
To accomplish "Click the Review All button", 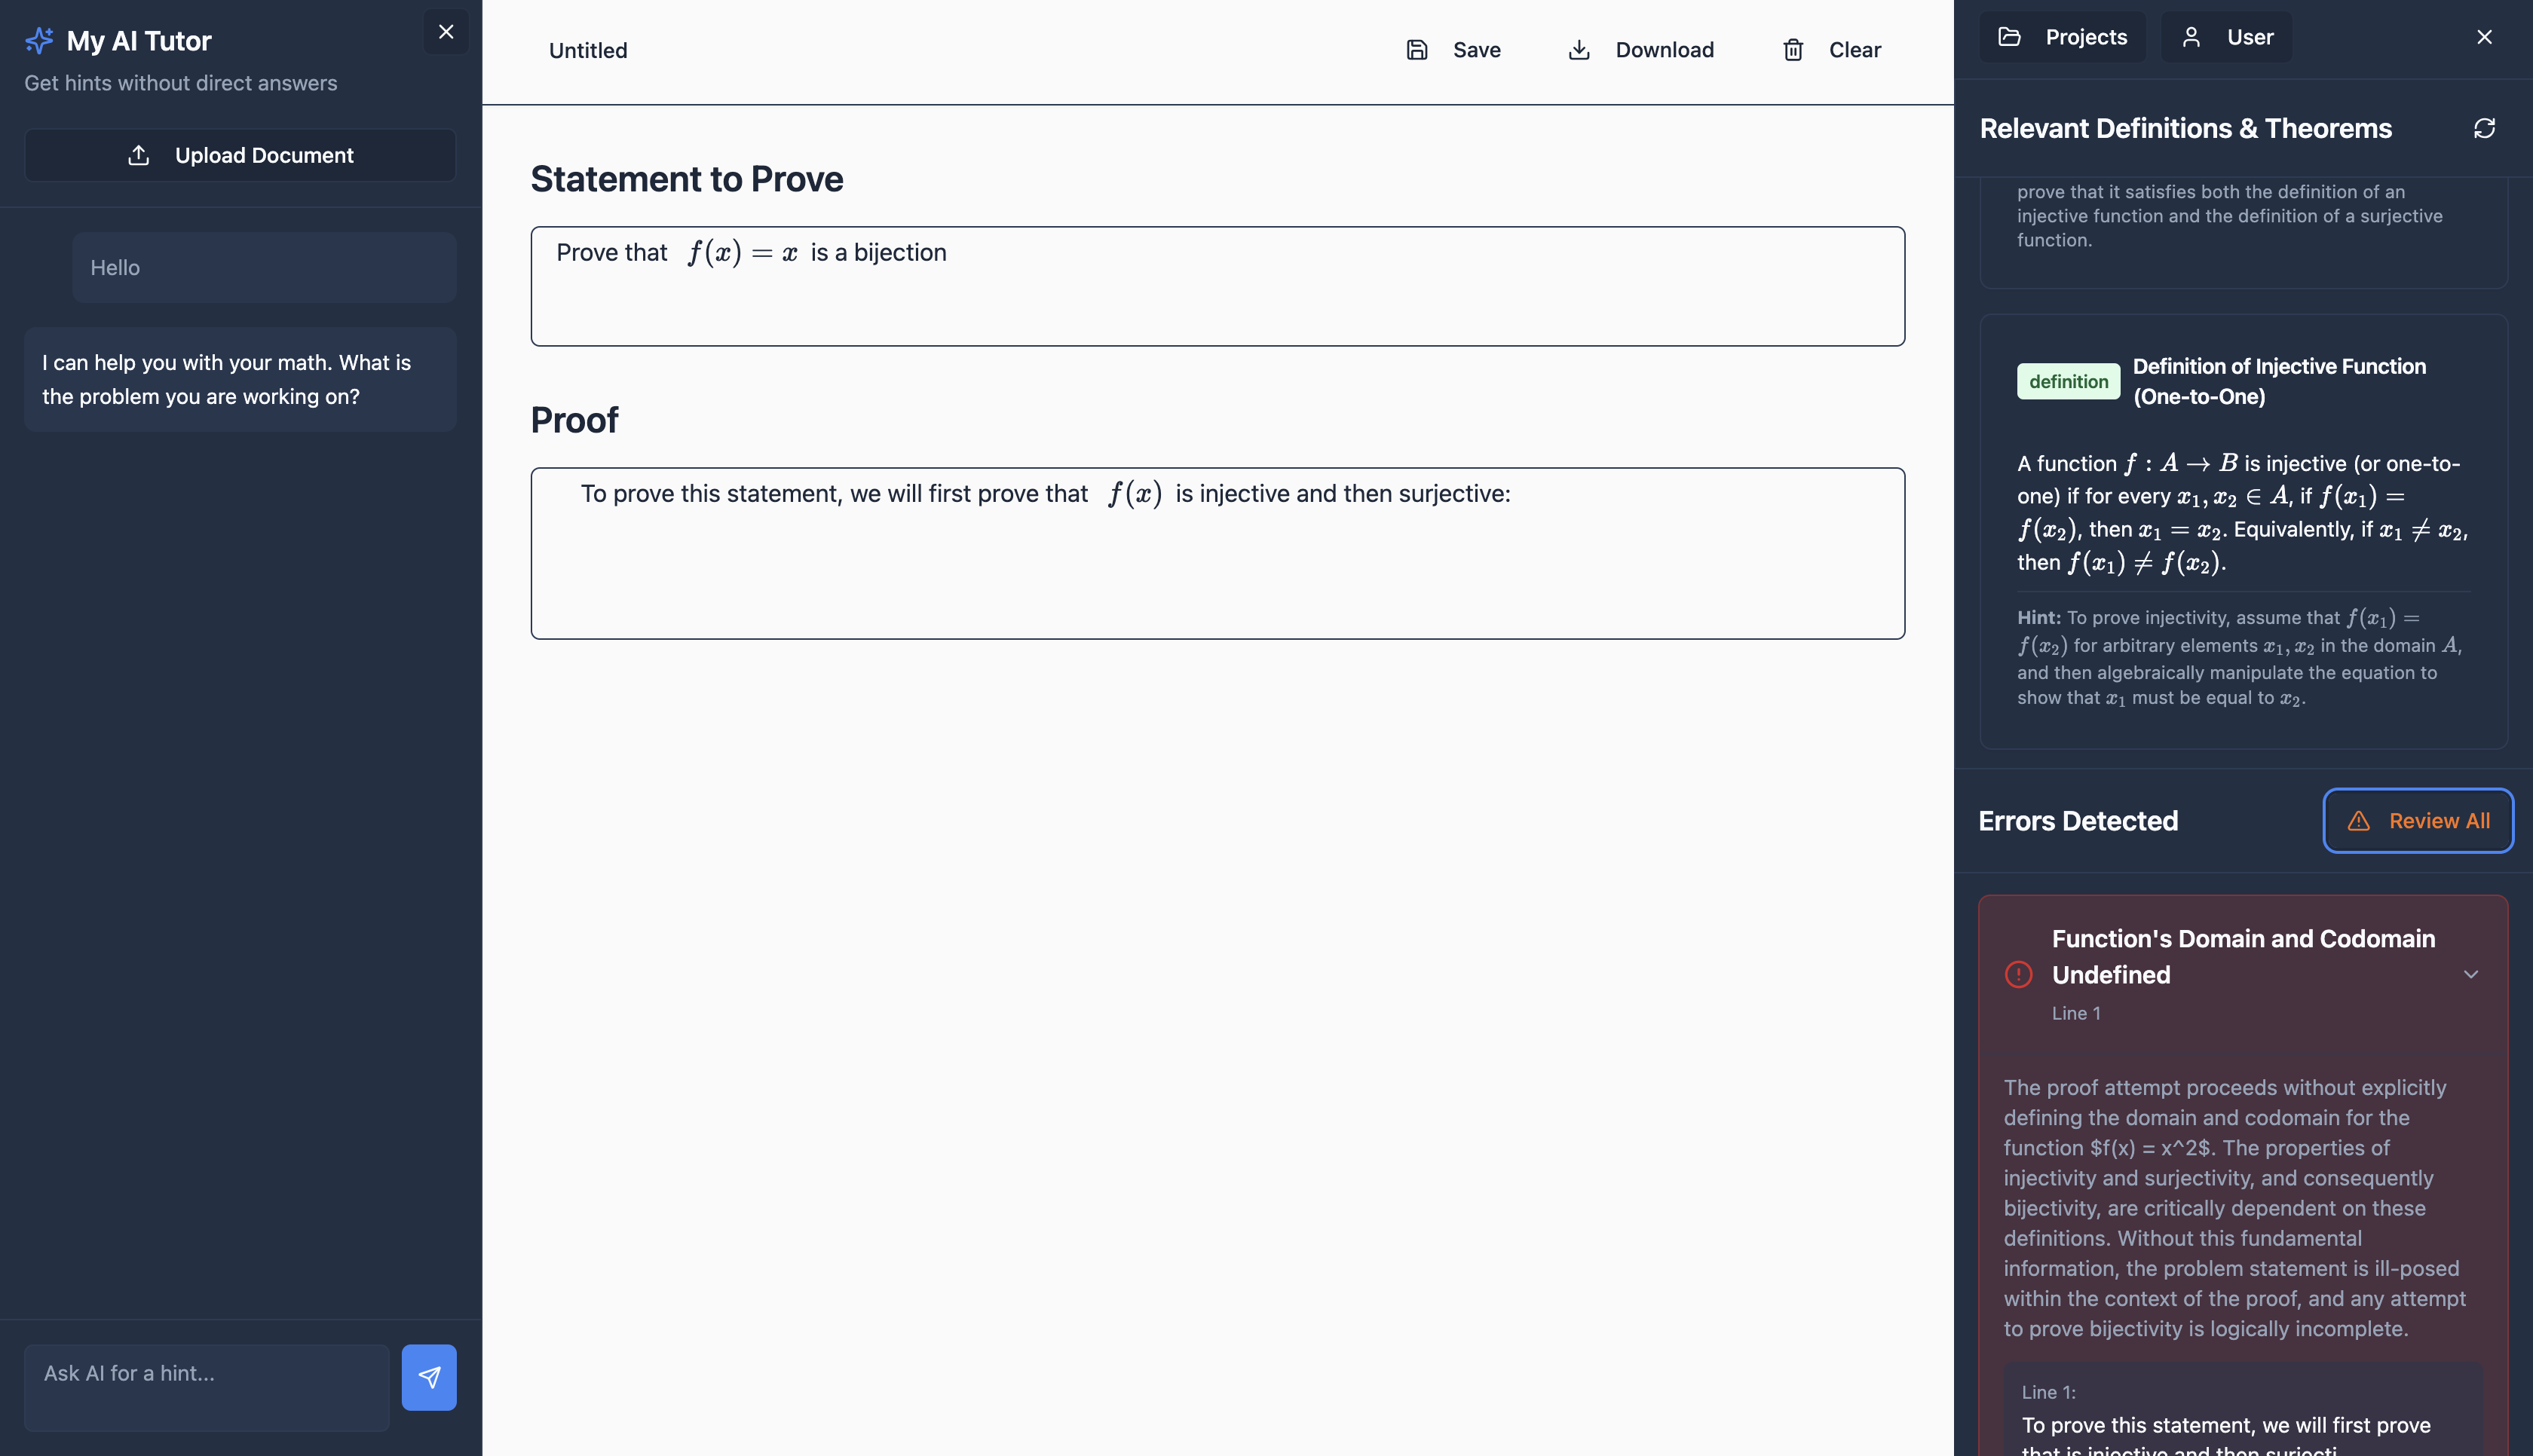I will coord(2417,820).
